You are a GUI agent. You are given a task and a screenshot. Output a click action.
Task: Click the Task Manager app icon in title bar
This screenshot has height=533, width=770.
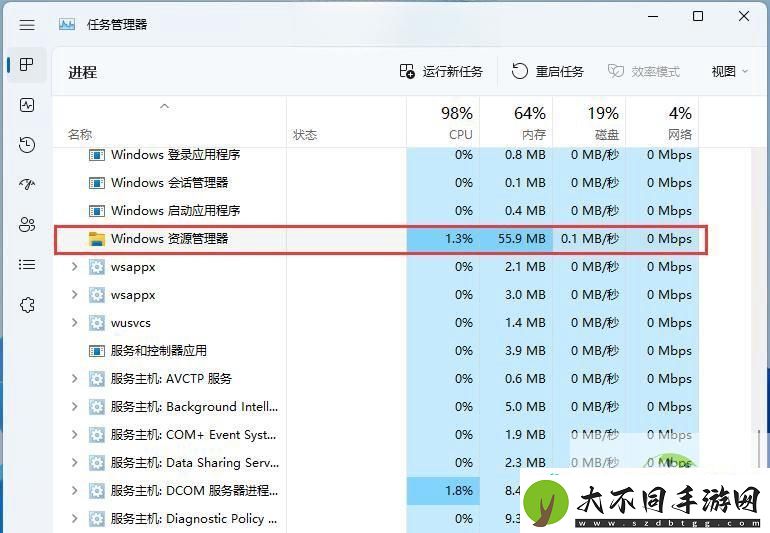point(67,24)
